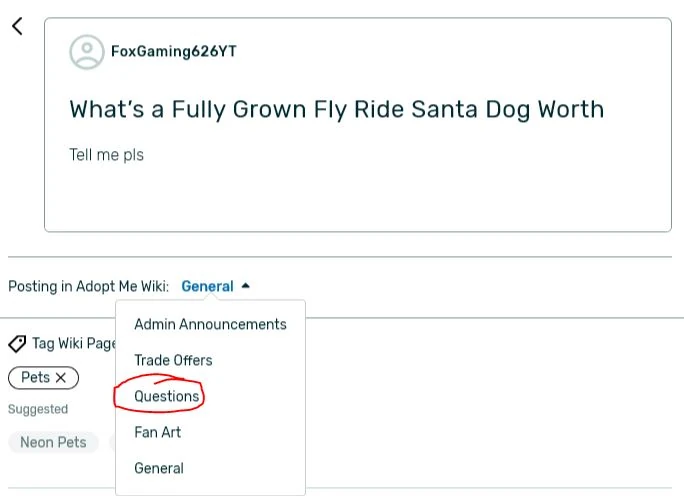
Task: Pick the circled Questions category
Action: pos(167,396)
